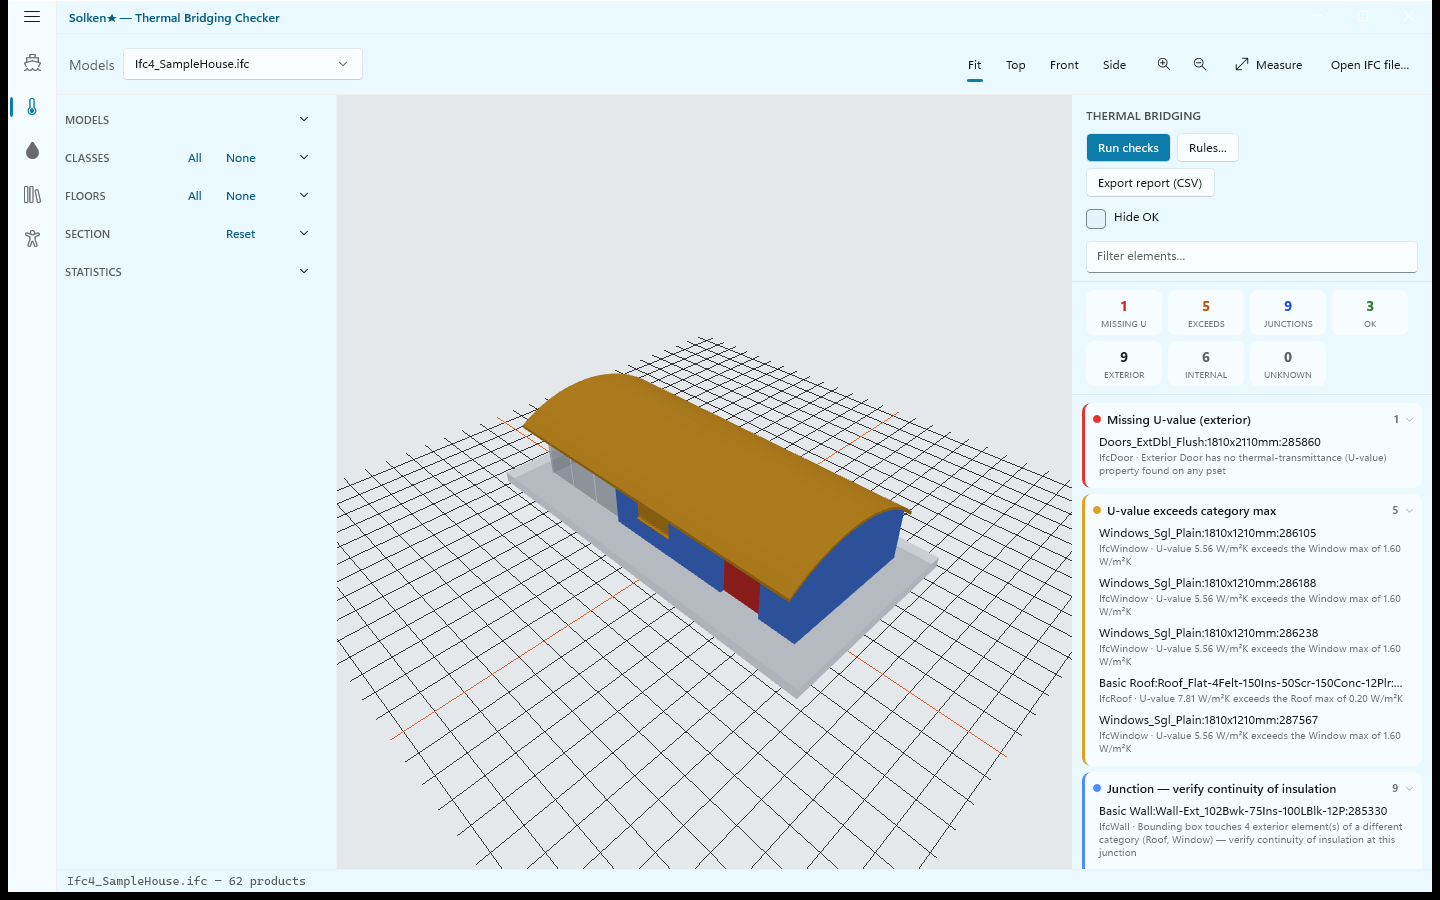Open IFC file from toolbar

[x=1369, y=65]
